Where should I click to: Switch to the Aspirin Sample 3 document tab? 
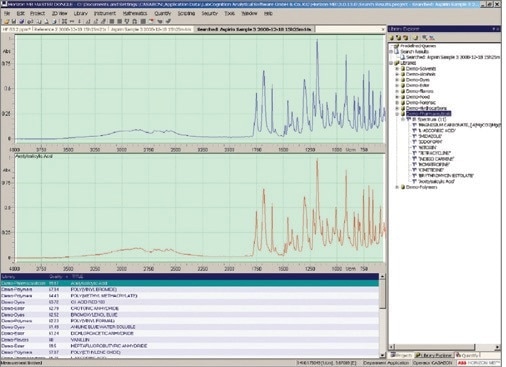tap(151, 29)
